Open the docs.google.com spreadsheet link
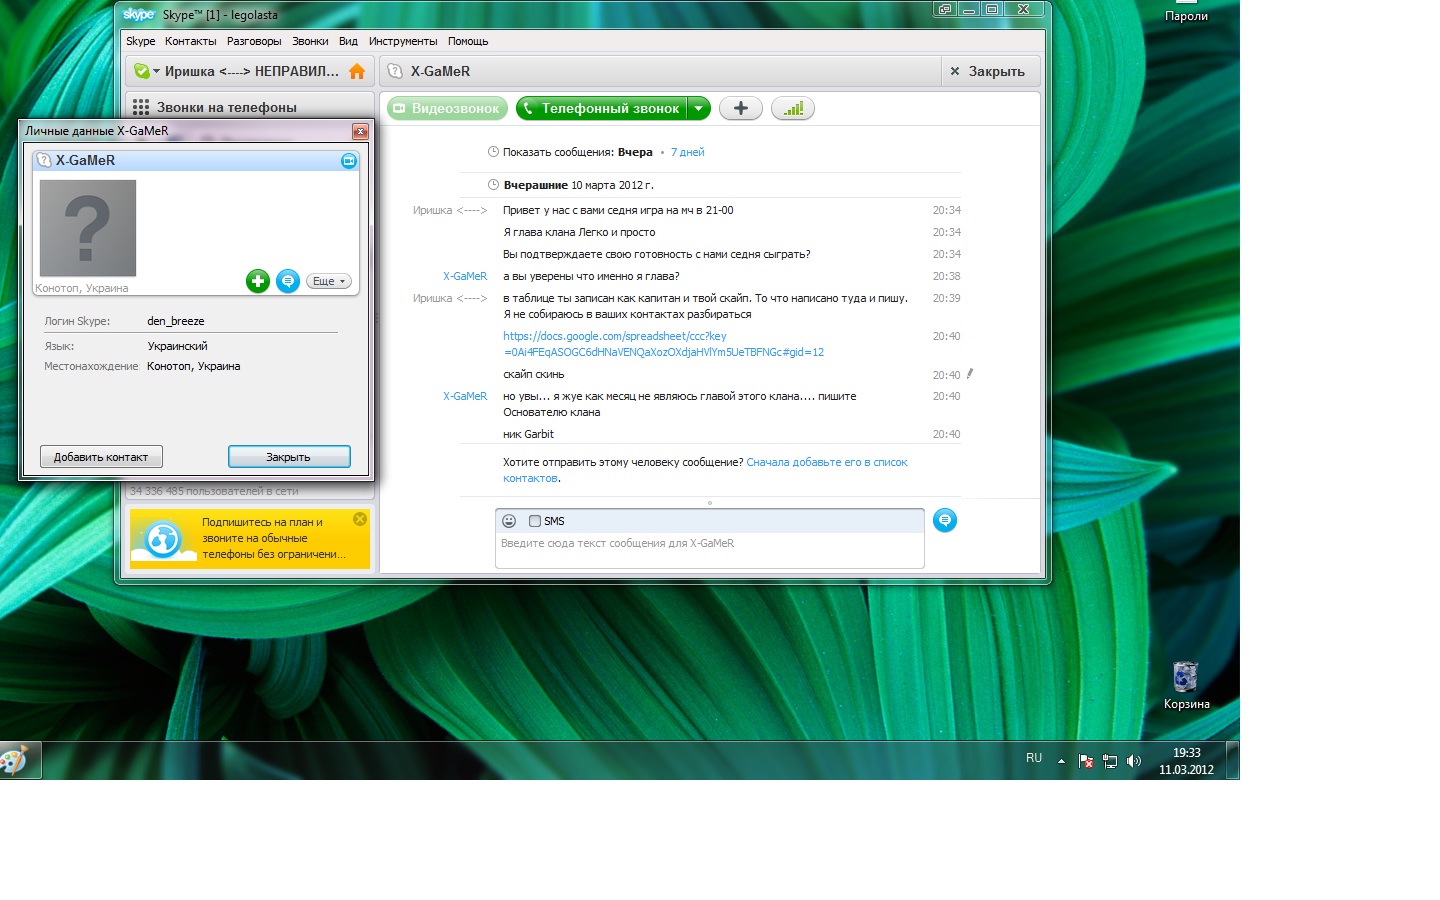Image resolution: width=1440 pixels, height=900 pixels. [663, 344]
